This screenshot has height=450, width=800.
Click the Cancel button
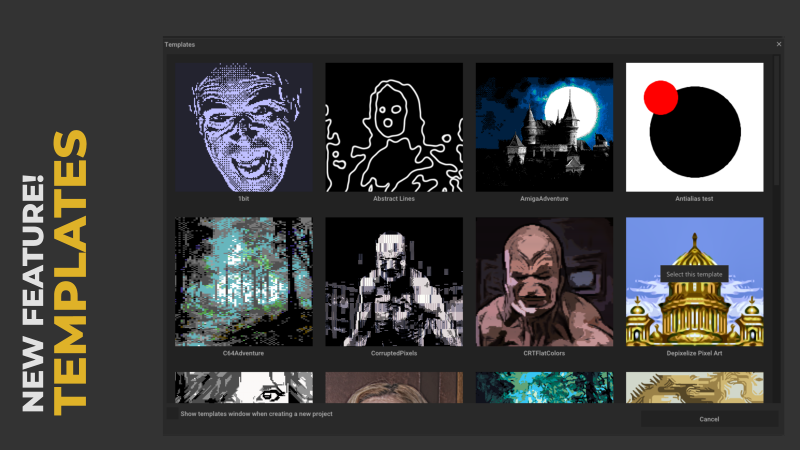[x=709, y=419]
